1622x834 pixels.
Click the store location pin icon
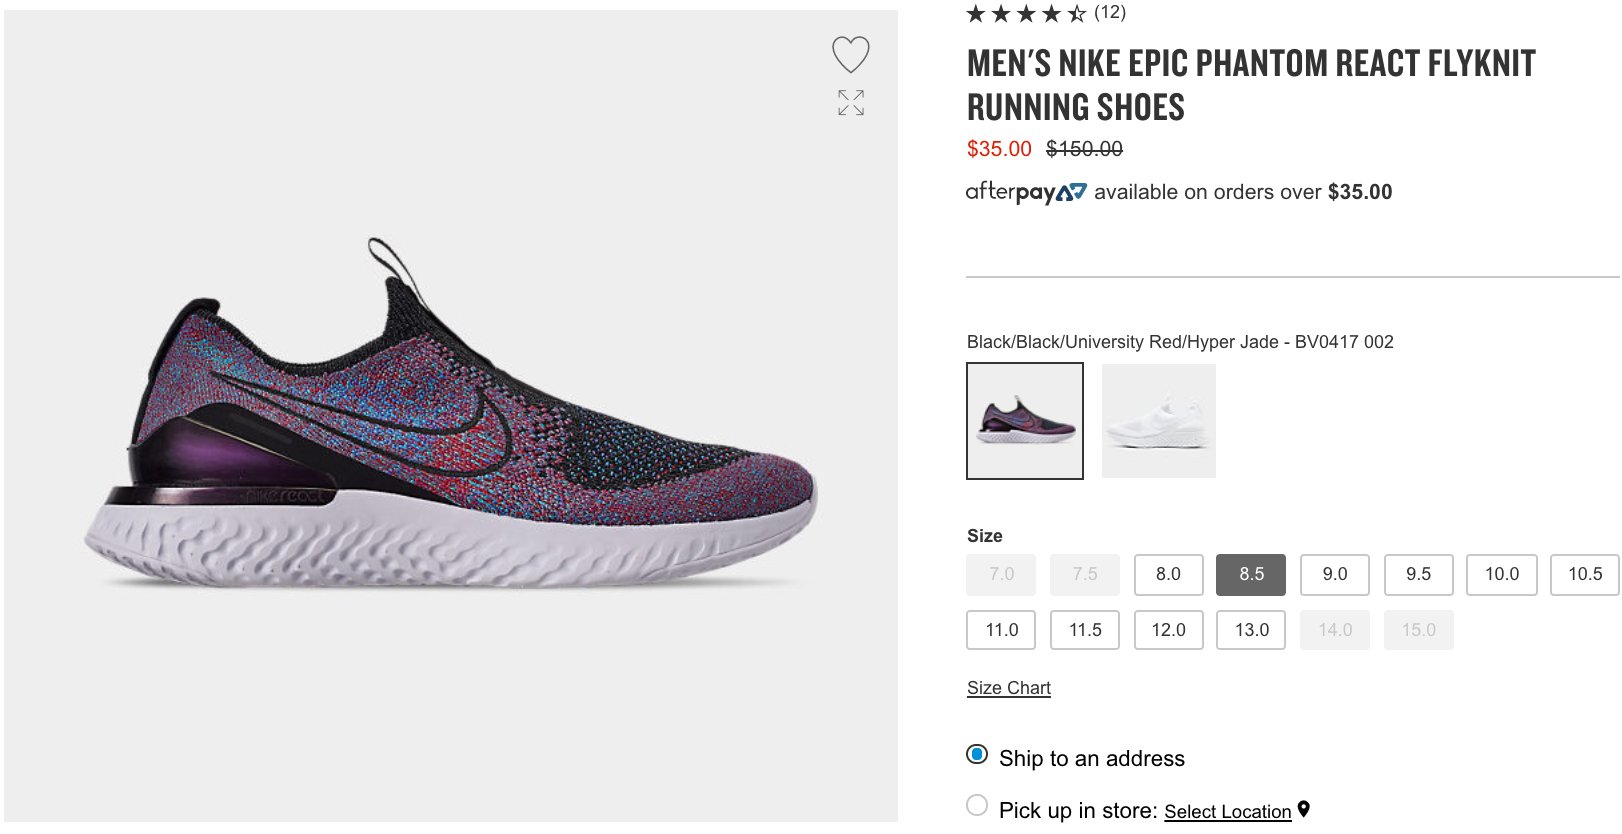tap(1304, 809)
